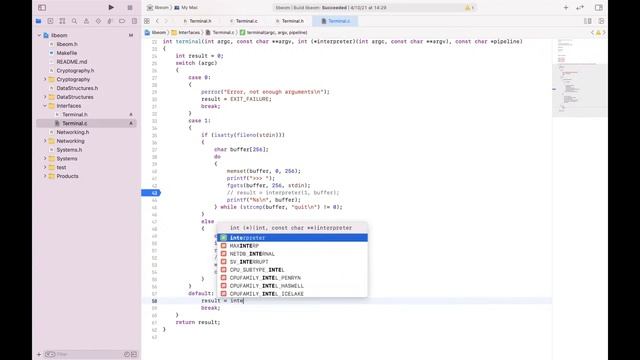The height and width of the screenshot is (360, 640).
Task: Switch to the inactive Terminal.c tab
Action: click(x=244, y=21)
